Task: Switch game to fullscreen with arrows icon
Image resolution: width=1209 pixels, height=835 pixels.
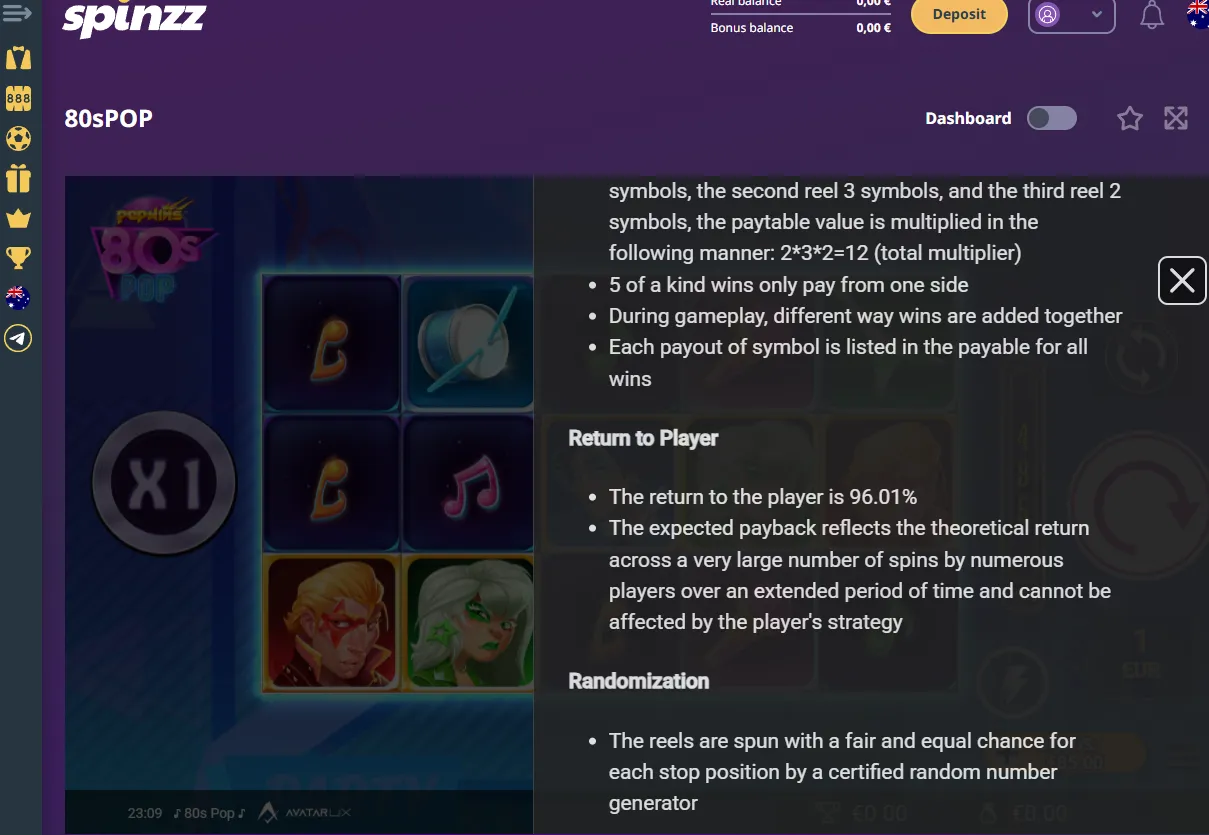Action: (1176, 118)
